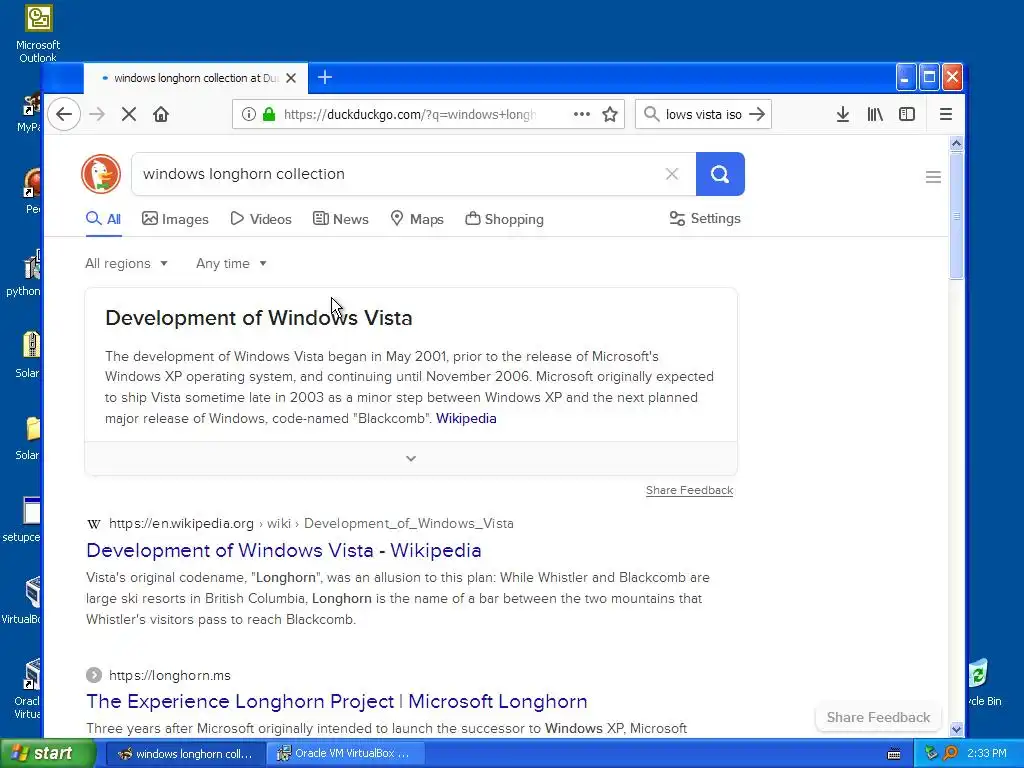This screenshot has width=1024, height=768.
Task: Switch to the Shopping results tab
Action: coord(504,219)
